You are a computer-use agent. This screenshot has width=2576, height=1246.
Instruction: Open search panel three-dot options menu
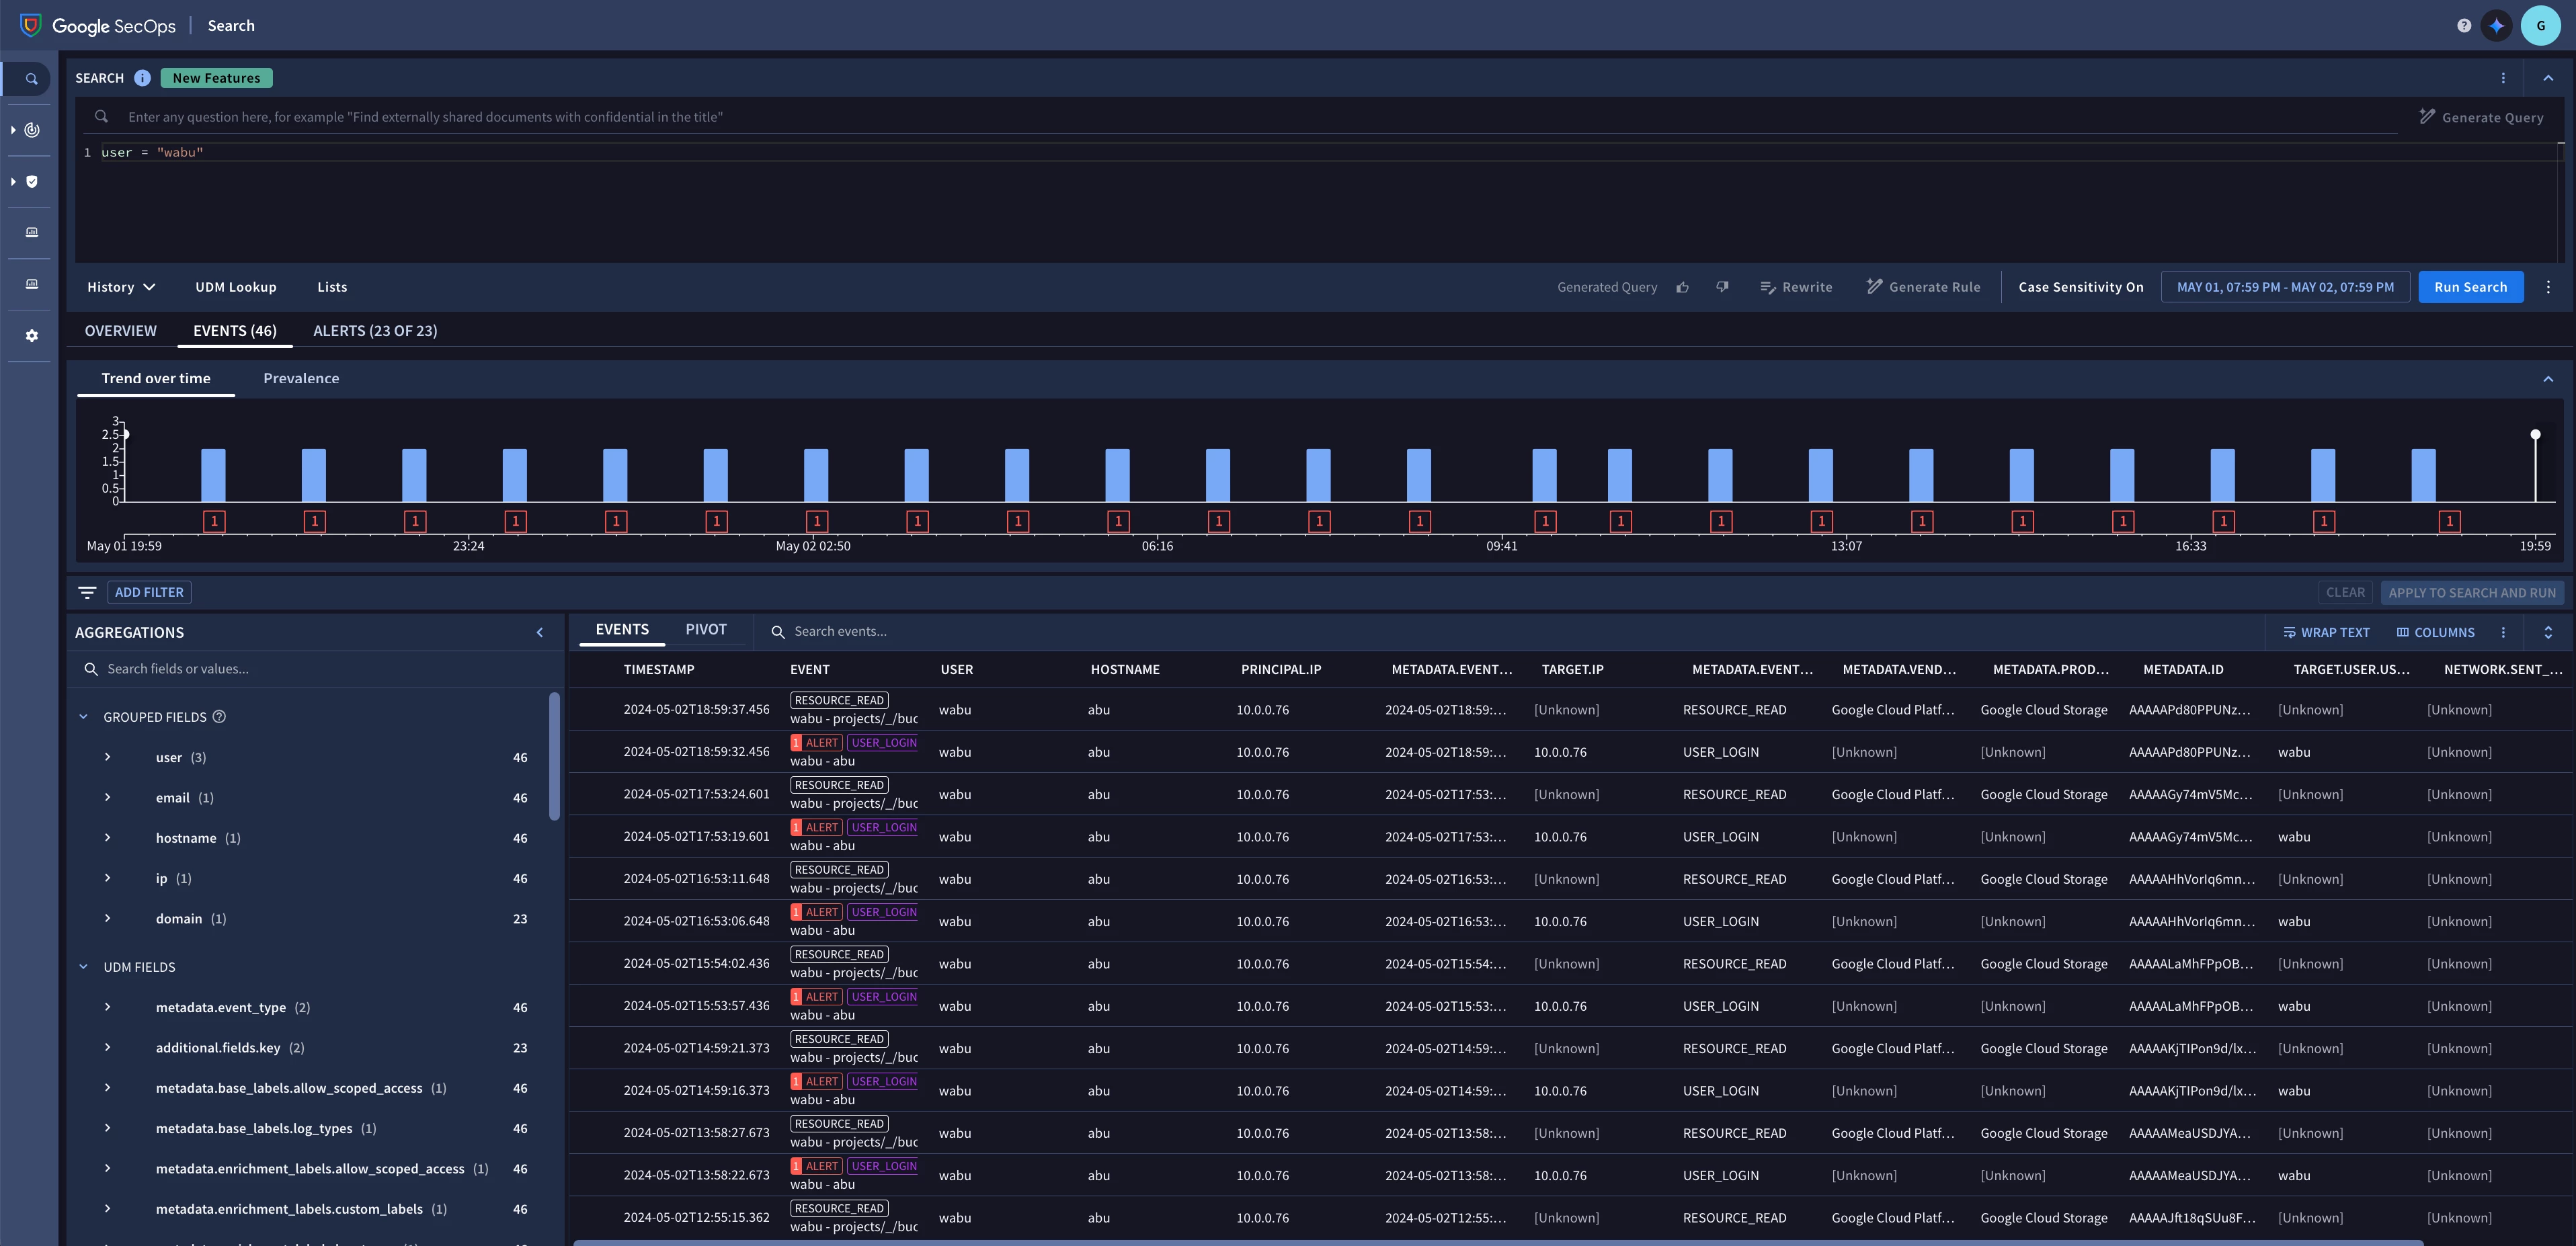tap(2503, 78)
